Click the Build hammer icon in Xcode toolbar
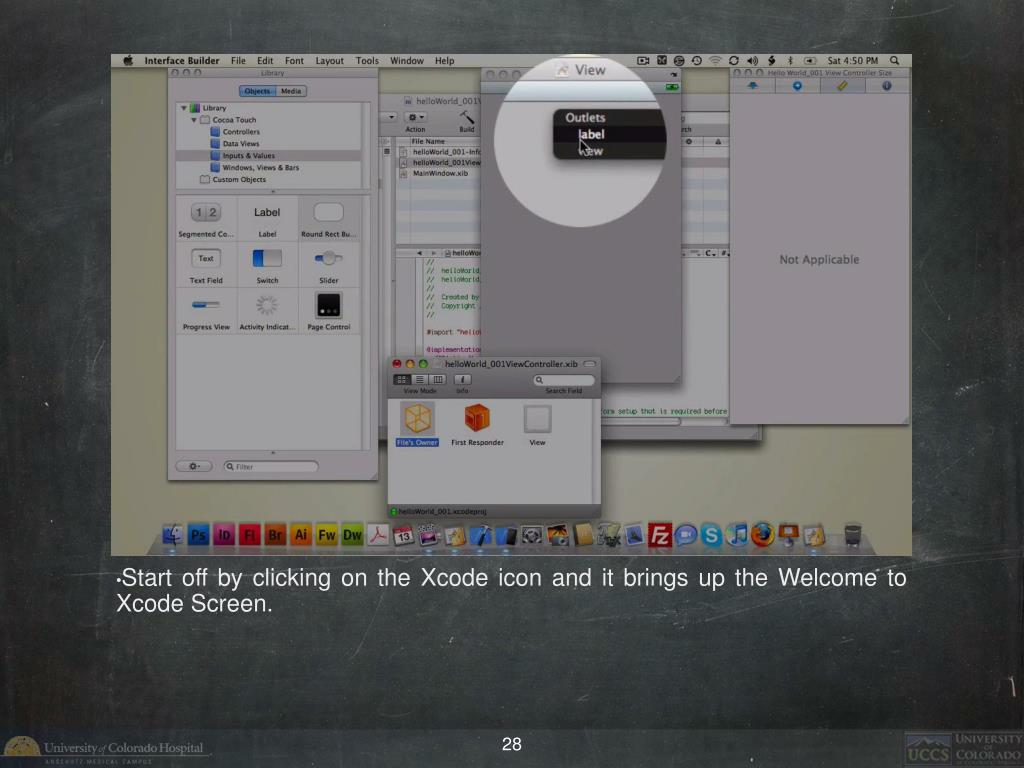Image resolution: width=1024 pixels, height=768 pixels. tap(467, 117)
